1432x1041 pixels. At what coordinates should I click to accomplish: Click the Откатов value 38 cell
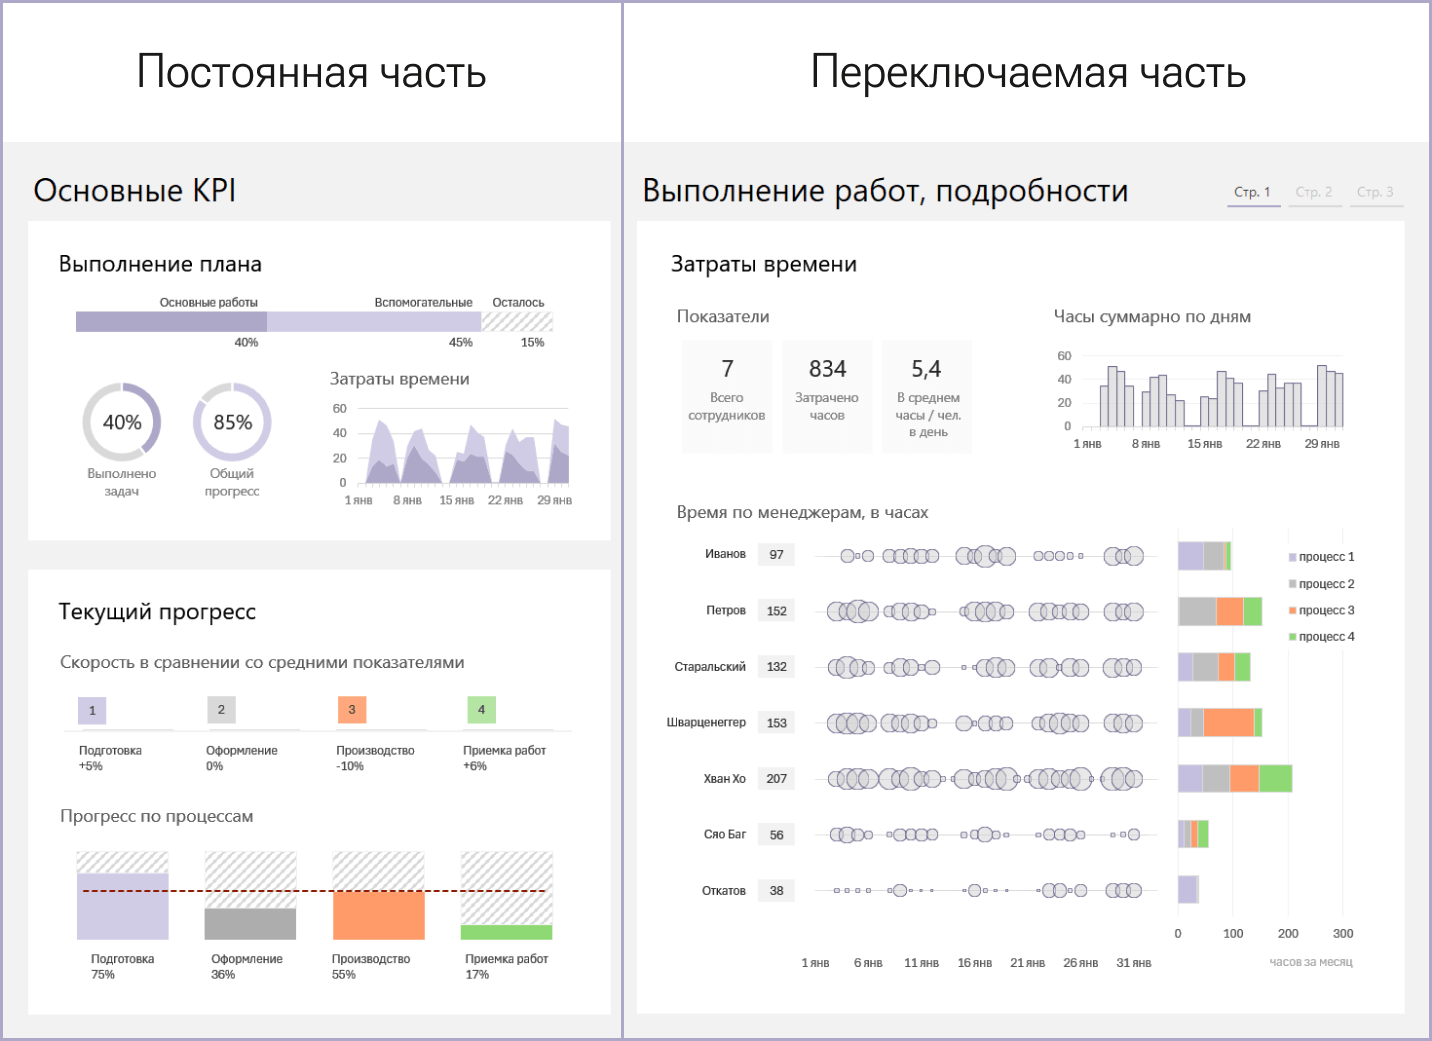click(x=776, y=891)
